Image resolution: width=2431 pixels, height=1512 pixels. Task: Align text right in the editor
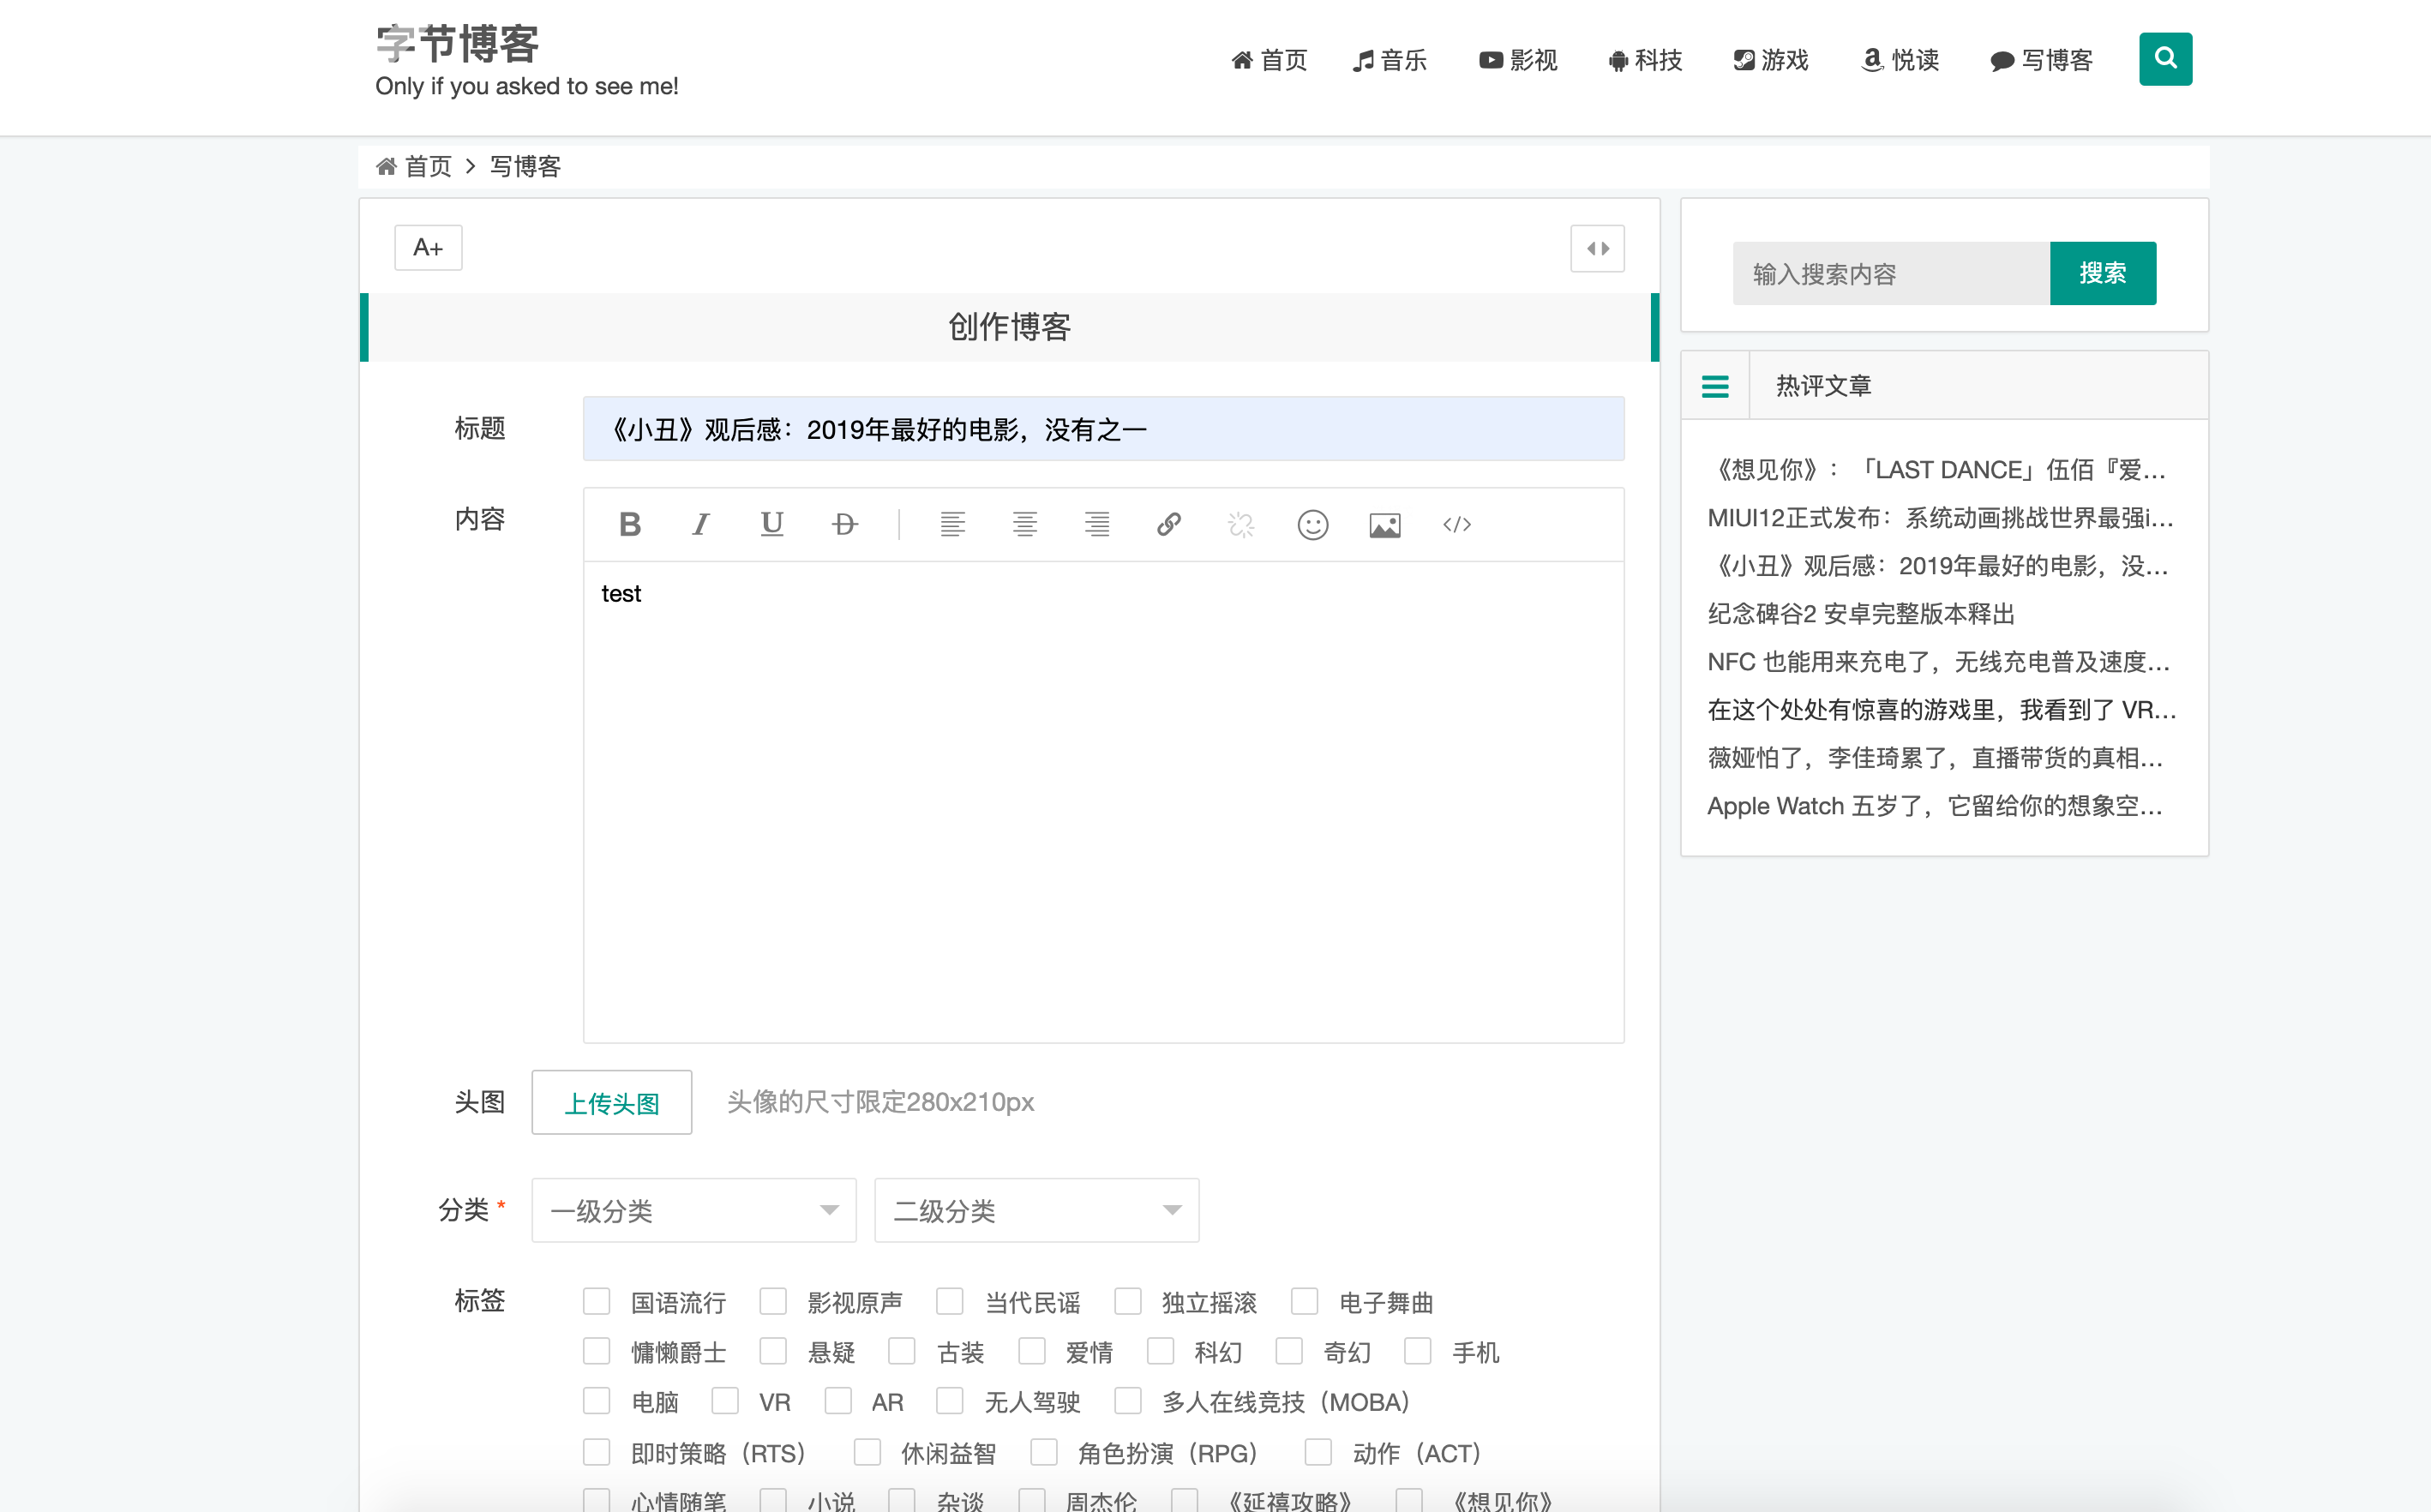click(1097, 525)
